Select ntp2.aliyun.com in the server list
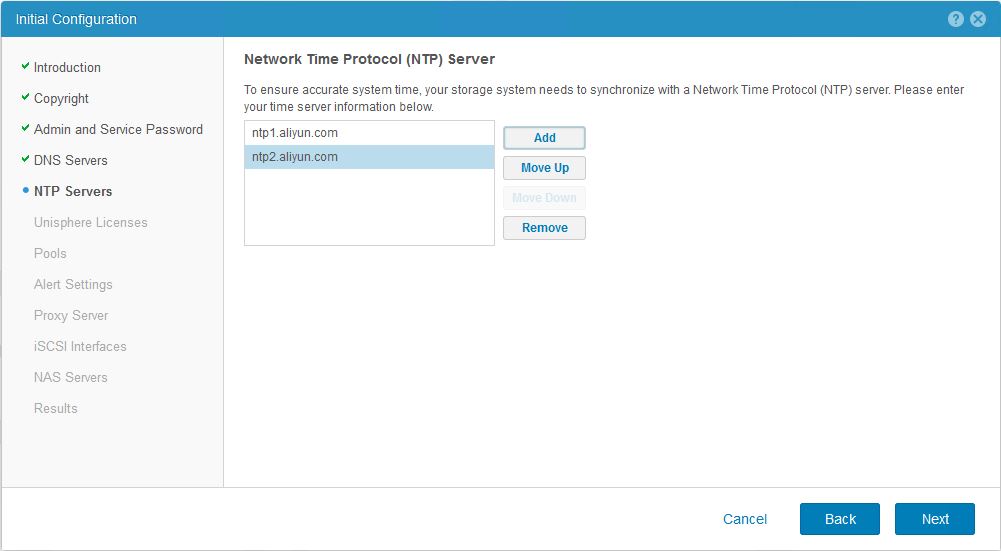Screen dimensions: 1001x551 [x=369, y=157]
